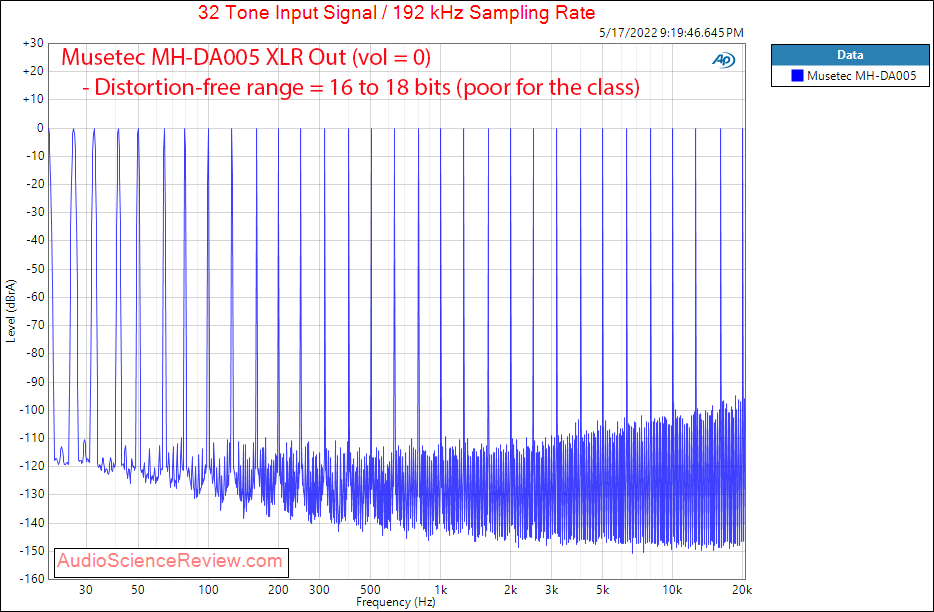The width and height of the screenshot is (934, 612).
Task: Pick the -160 level axis tick label
Action: tap(32, 579)
